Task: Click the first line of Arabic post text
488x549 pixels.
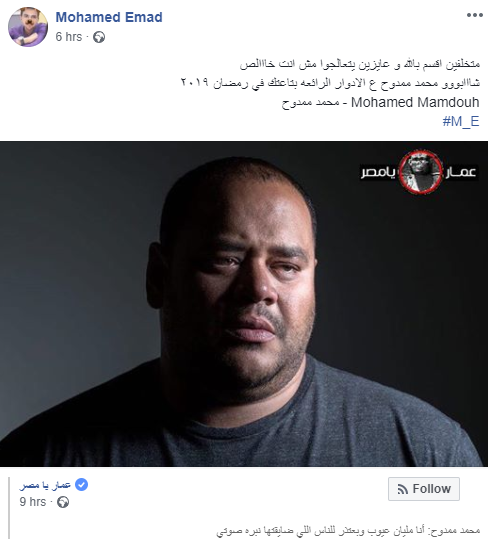Action: coord(360,64)
